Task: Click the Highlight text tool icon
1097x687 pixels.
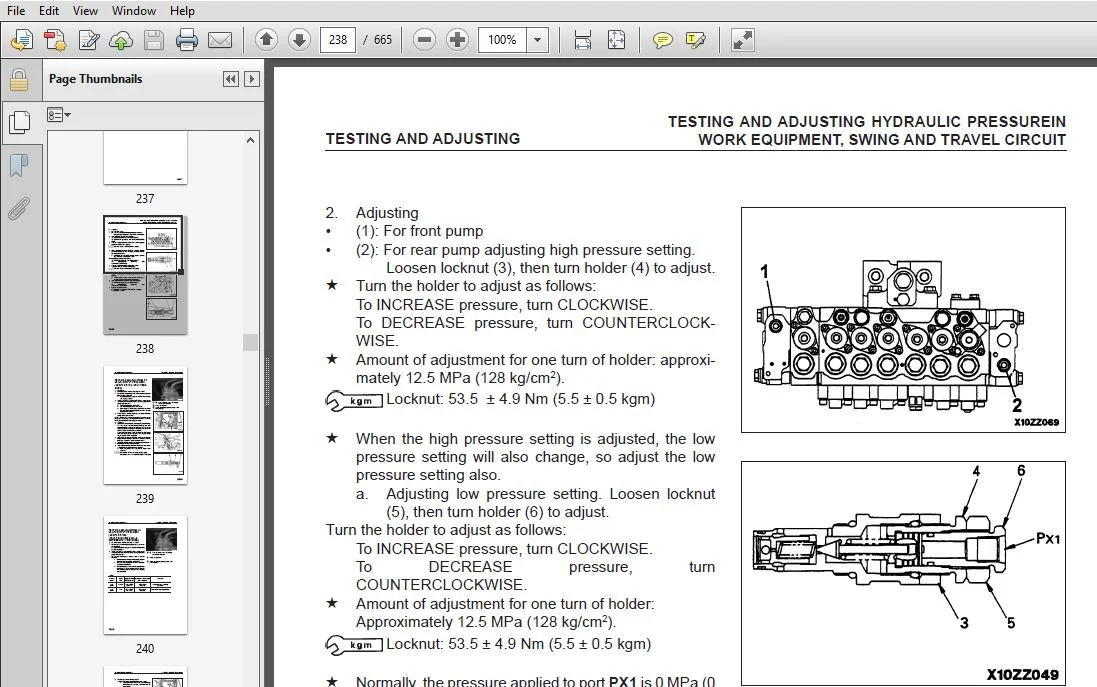Action: [695, 40]
